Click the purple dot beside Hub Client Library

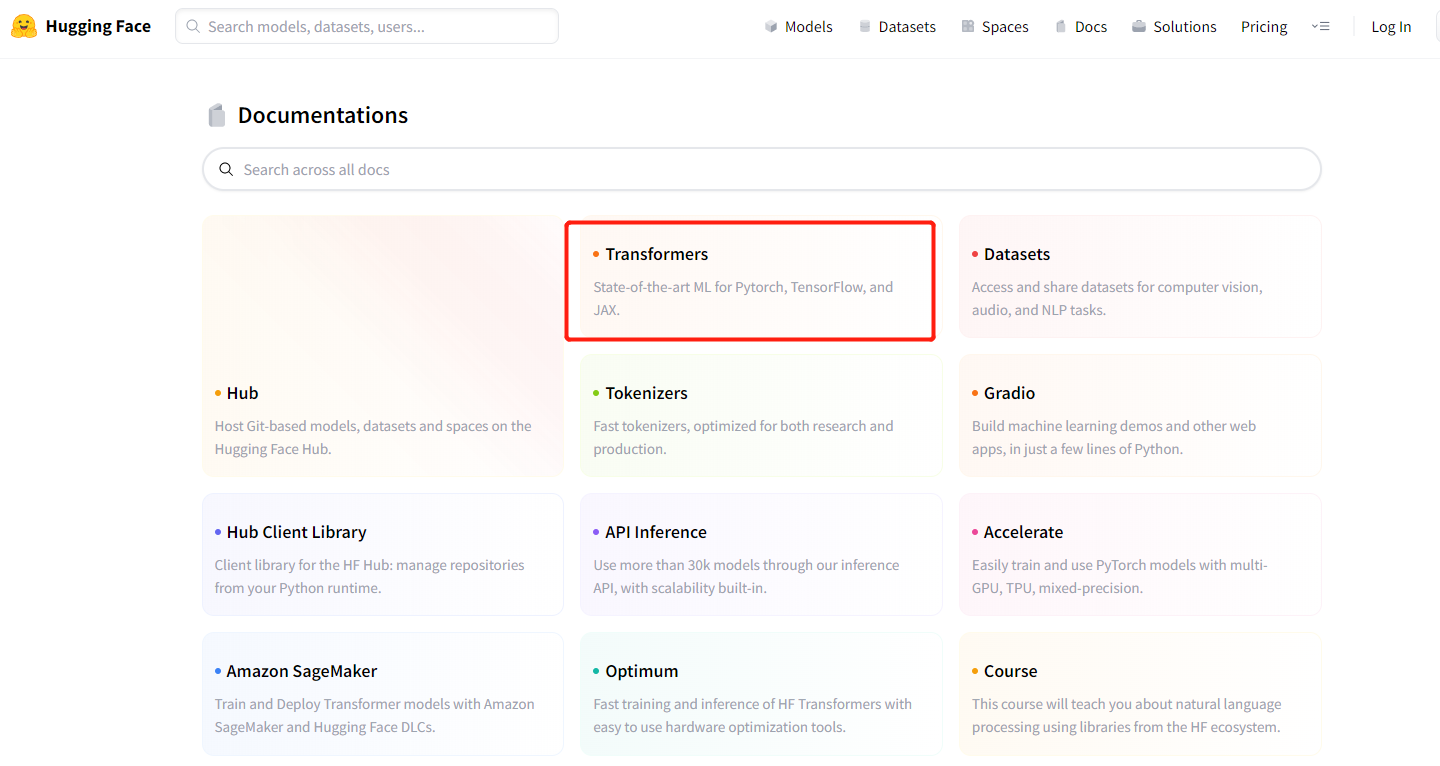point(218,532)
